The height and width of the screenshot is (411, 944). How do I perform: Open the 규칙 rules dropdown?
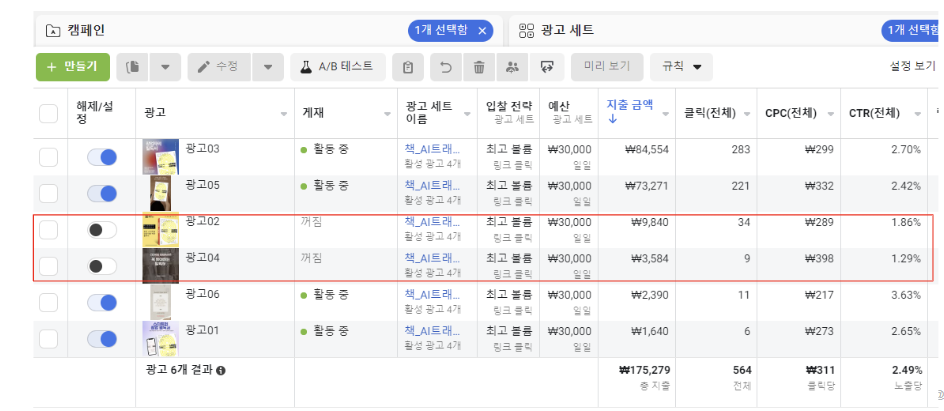point(682,67)
